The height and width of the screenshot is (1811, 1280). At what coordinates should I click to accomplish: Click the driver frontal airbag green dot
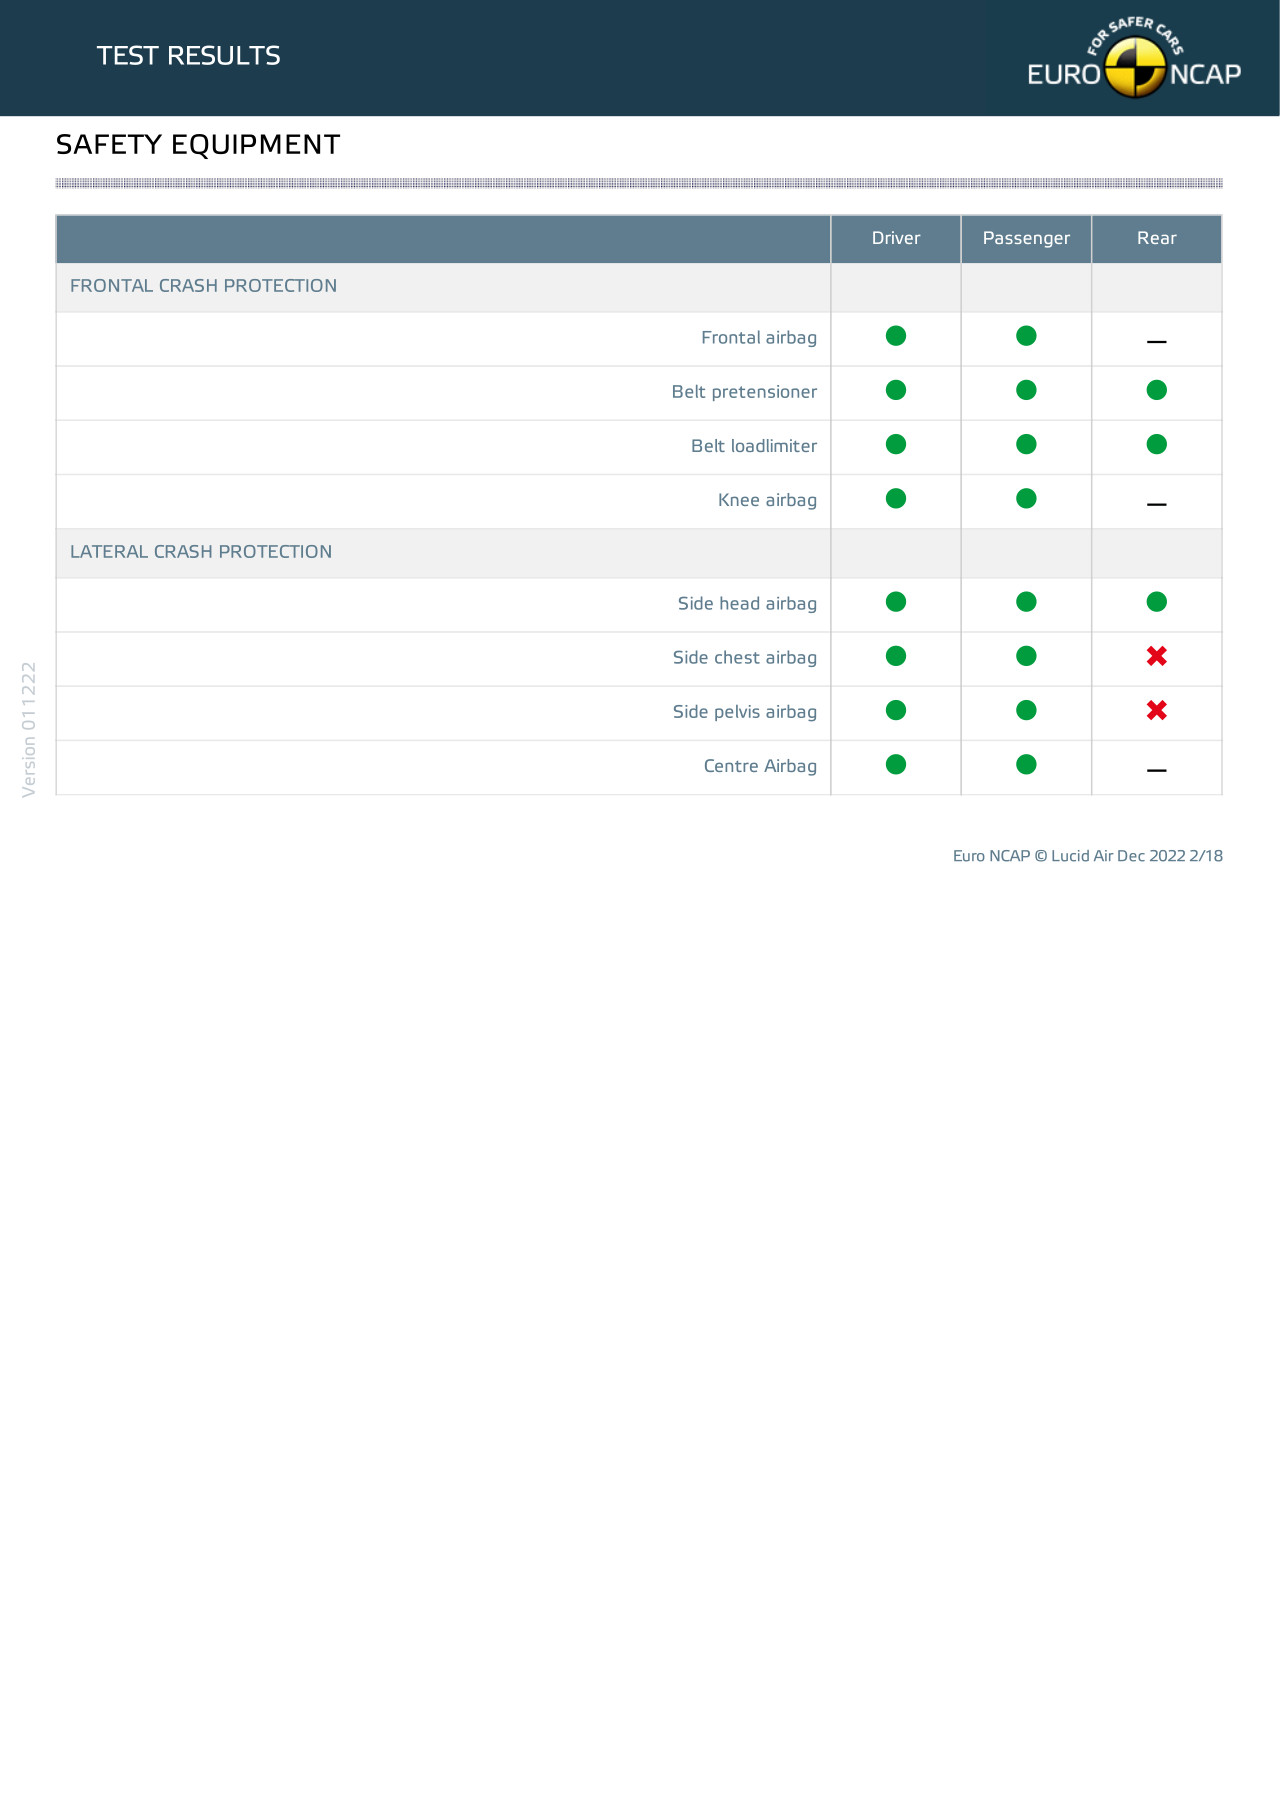896,336
